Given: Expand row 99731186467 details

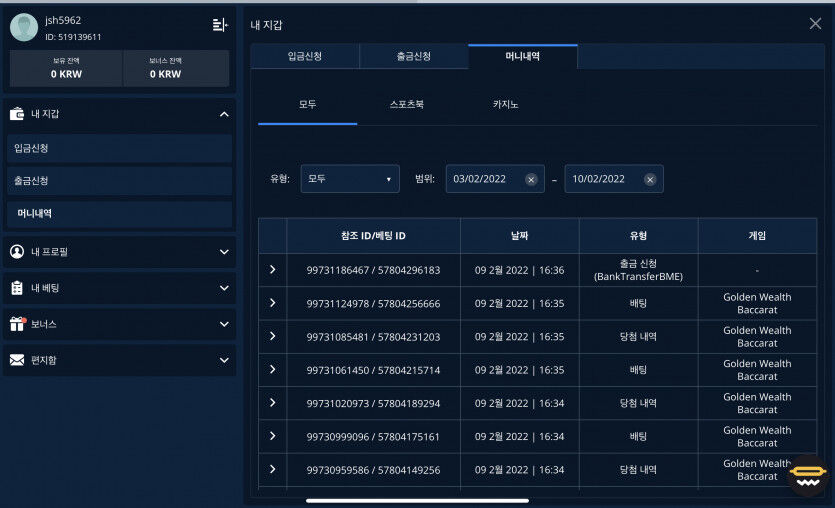Looking at the screenshot, I should tap(273, 269).
